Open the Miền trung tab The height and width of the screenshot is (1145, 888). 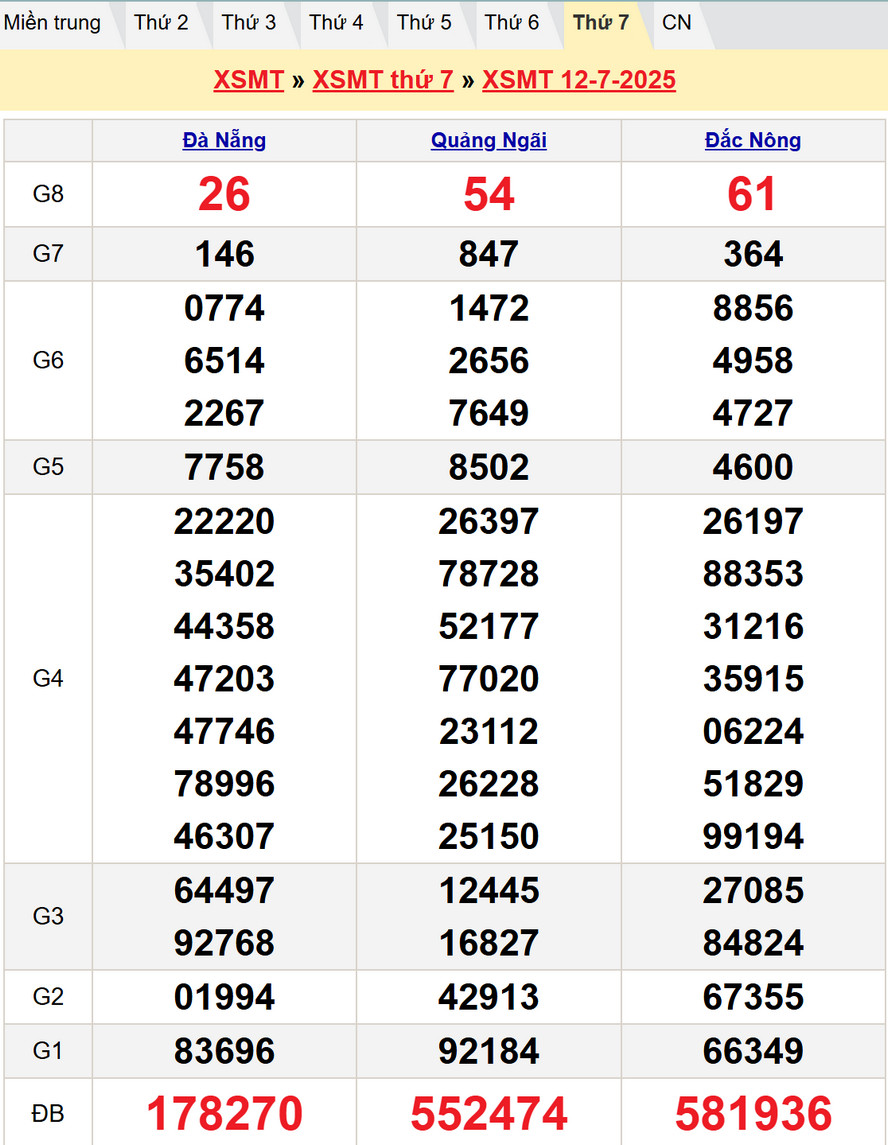tap(53, 23)
